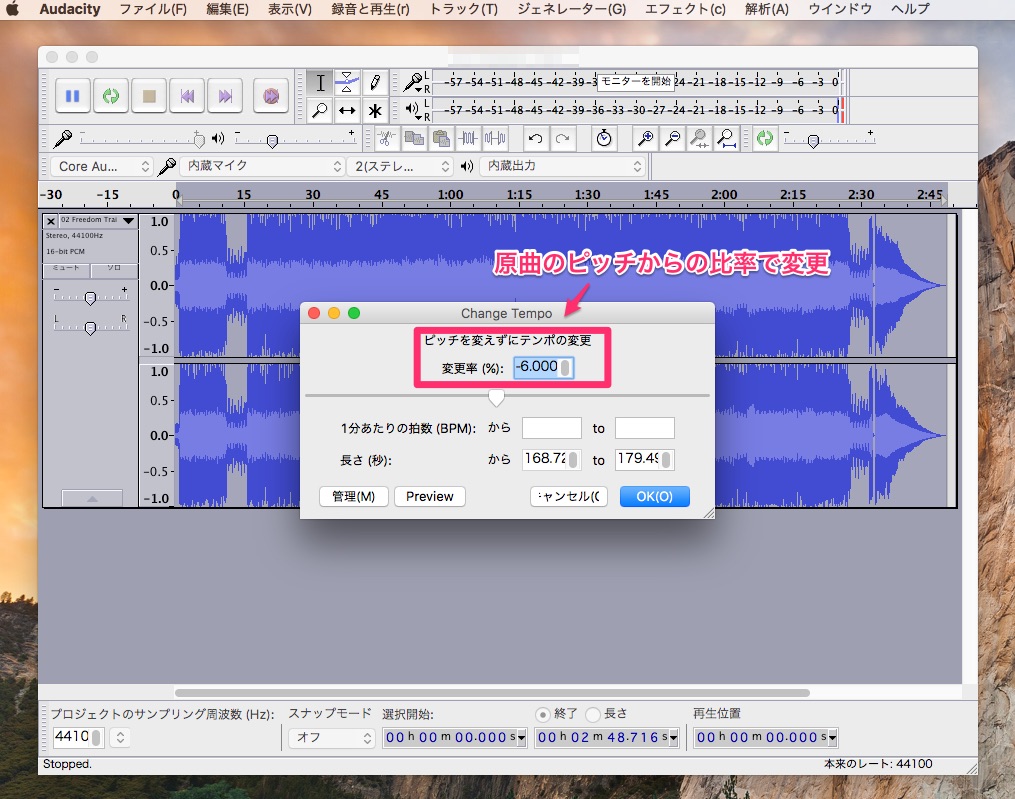Image resolution: width=1015 pixels, height=799 pixels.
Task: Click the 変更率 (%) input field
Action: point(543,367)
